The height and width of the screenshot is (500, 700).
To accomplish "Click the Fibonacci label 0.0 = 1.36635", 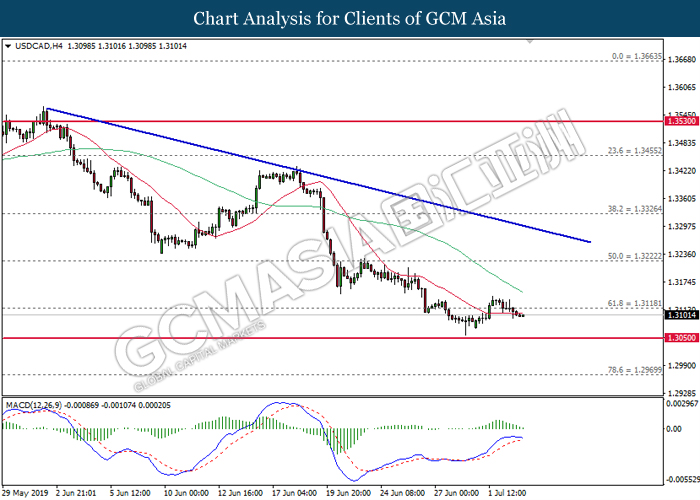I will click(637, 56).
